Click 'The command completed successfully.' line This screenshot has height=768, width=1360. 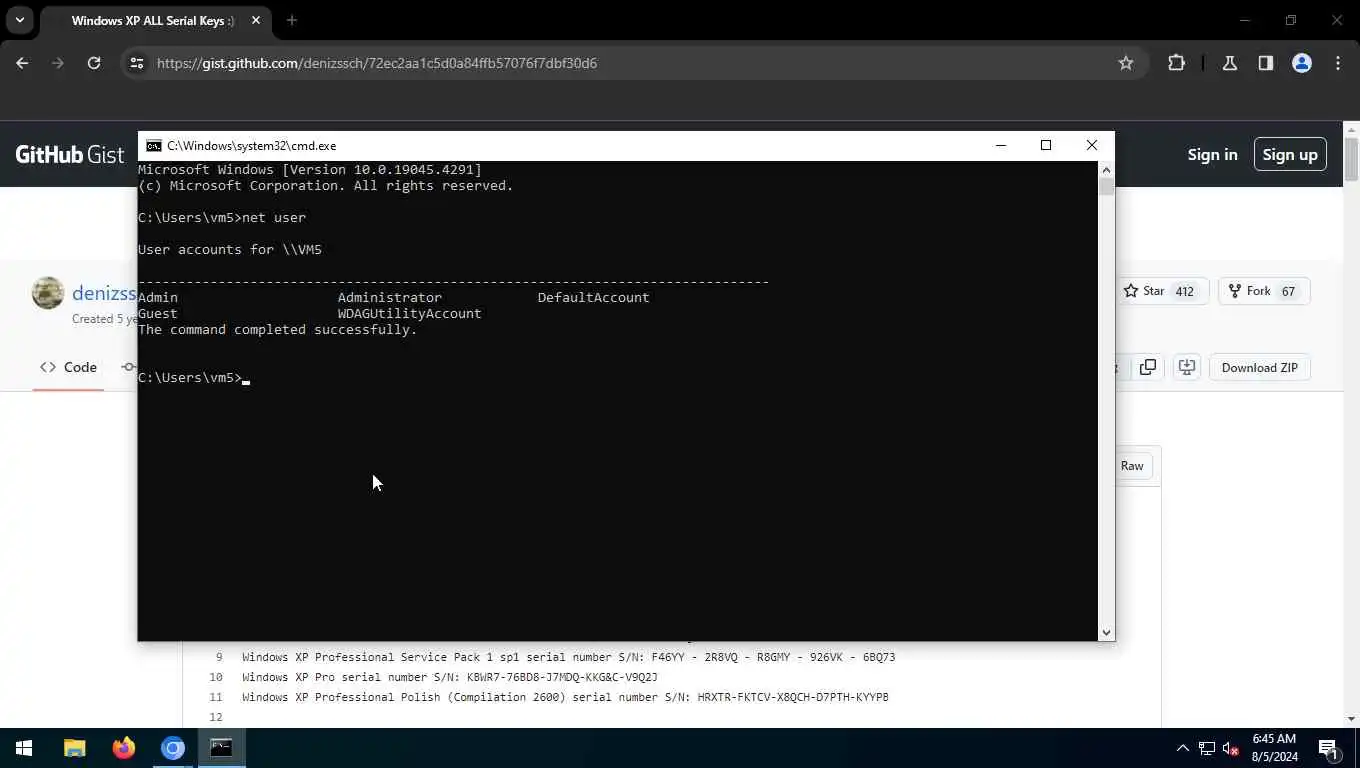[278, 330]
